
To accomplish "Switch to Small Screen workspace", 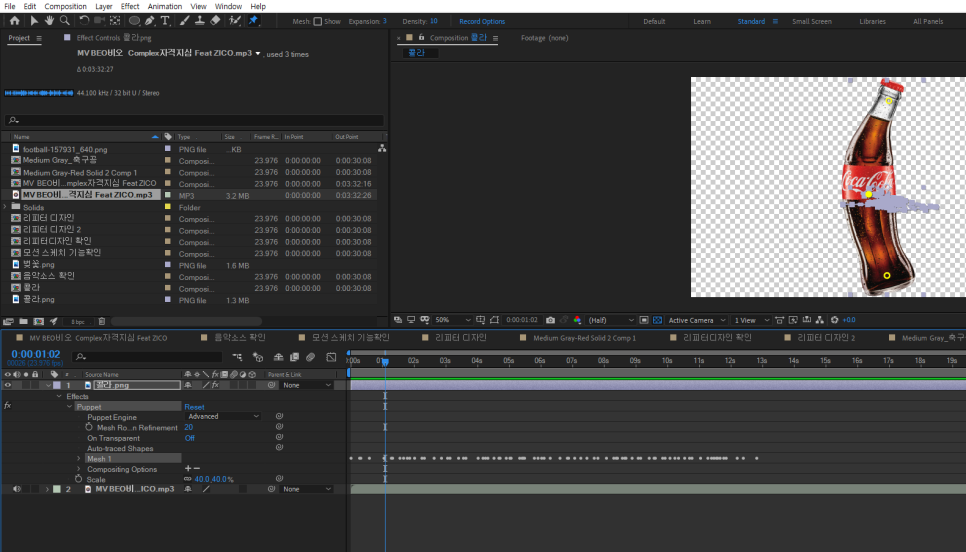I will point(811,22).
